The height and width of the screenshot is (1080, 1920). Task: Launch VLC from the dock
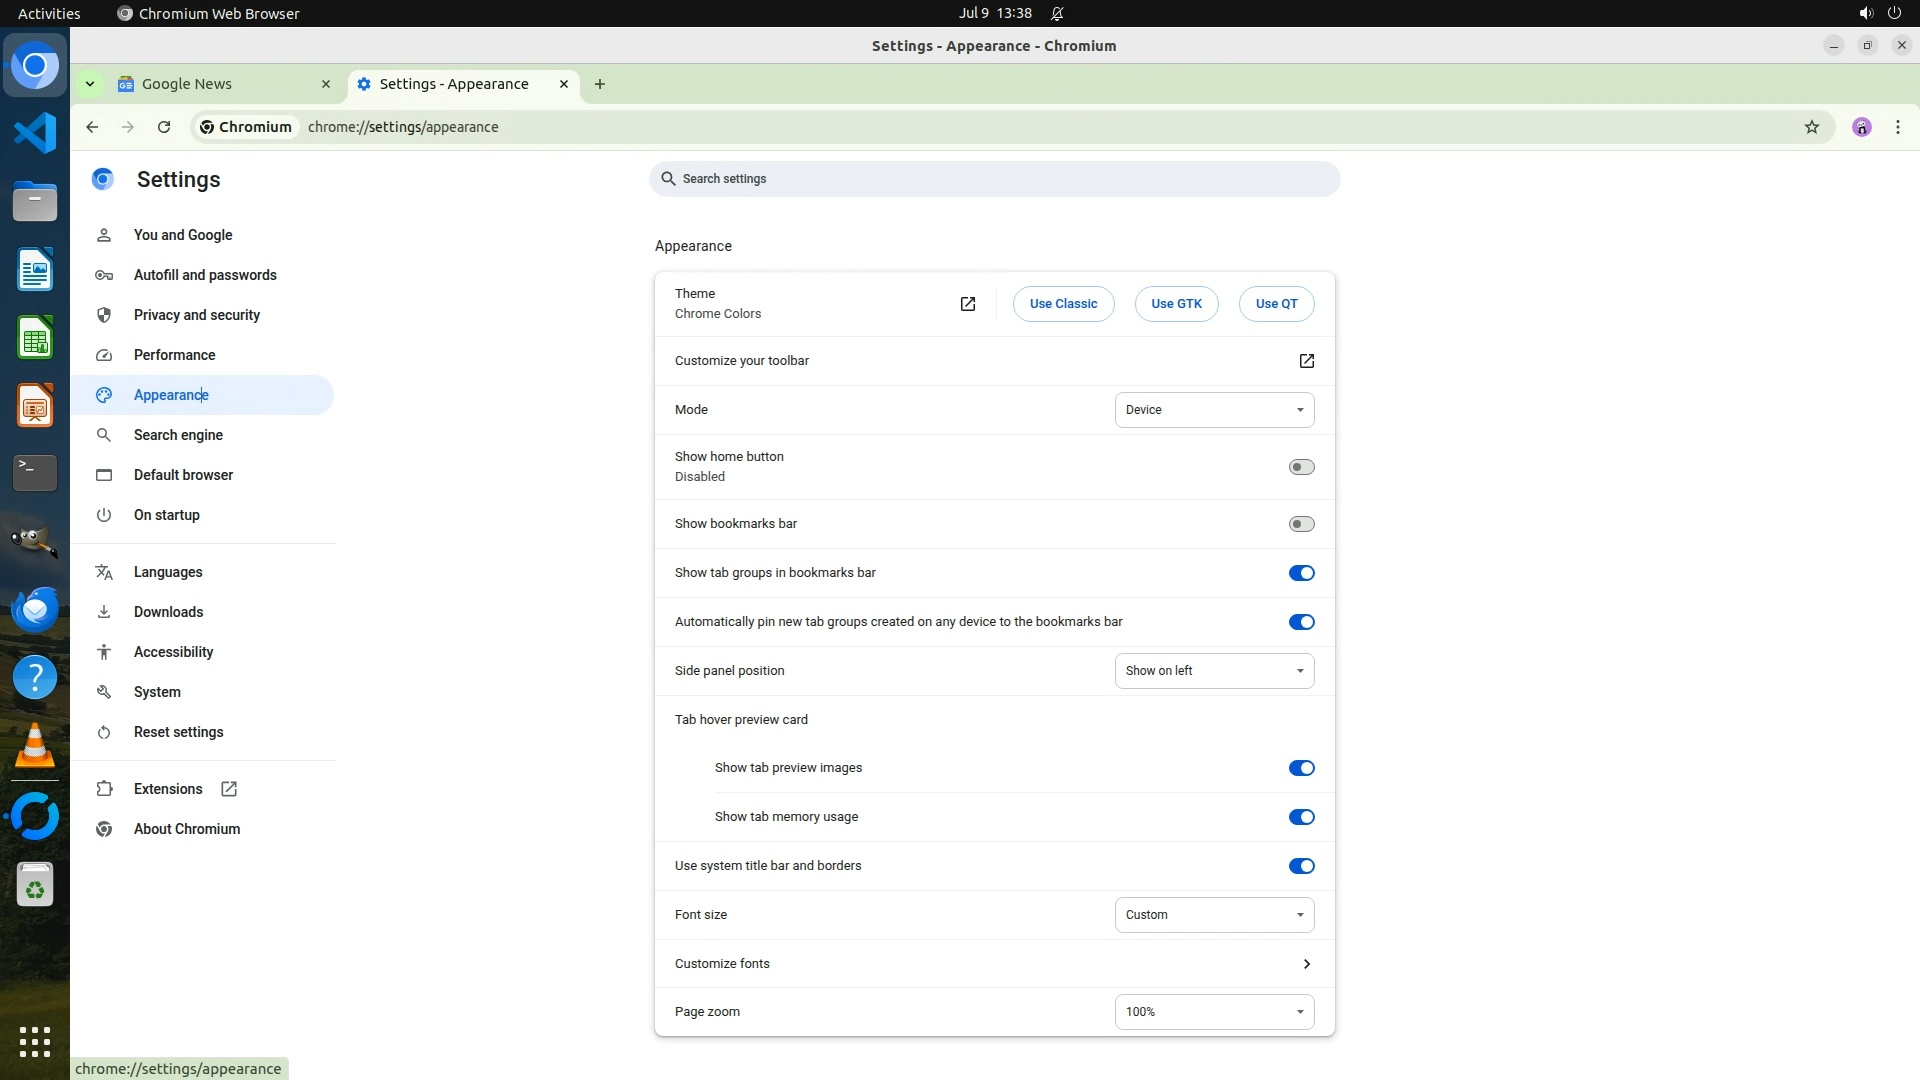coord(35,746)
